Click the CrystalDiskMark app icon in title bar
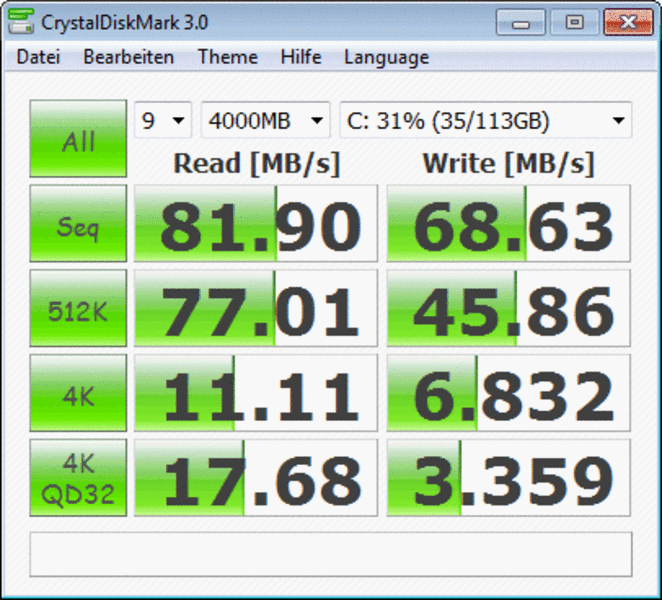The image size is (662, 600). 21,22
